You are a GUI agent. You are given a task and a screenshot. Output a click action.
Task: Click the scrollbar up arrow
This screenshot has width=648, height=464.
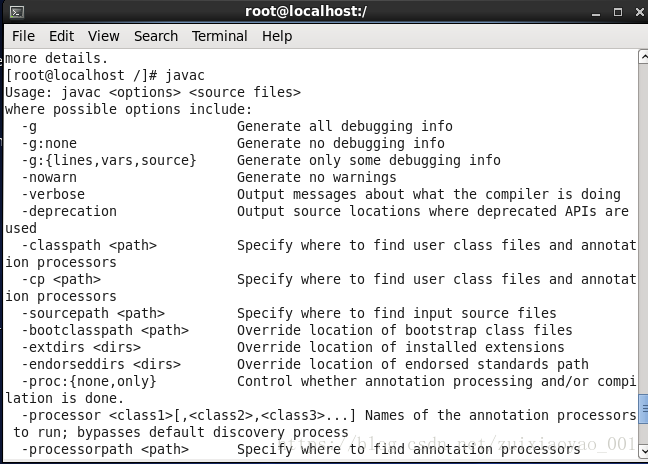click(643, 57)
